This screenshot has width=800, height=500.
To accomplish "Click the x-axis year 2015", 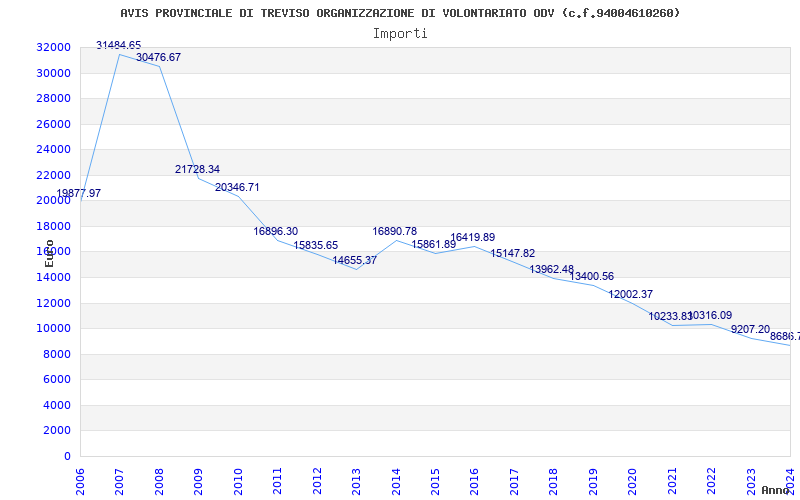I will point(435,481).
